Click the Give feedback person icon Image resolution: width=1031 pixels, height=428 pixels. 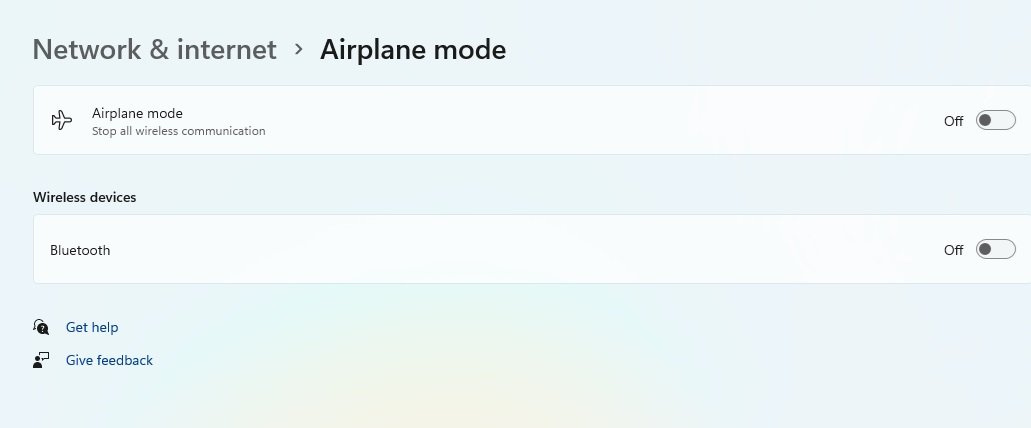pos(41,360)
